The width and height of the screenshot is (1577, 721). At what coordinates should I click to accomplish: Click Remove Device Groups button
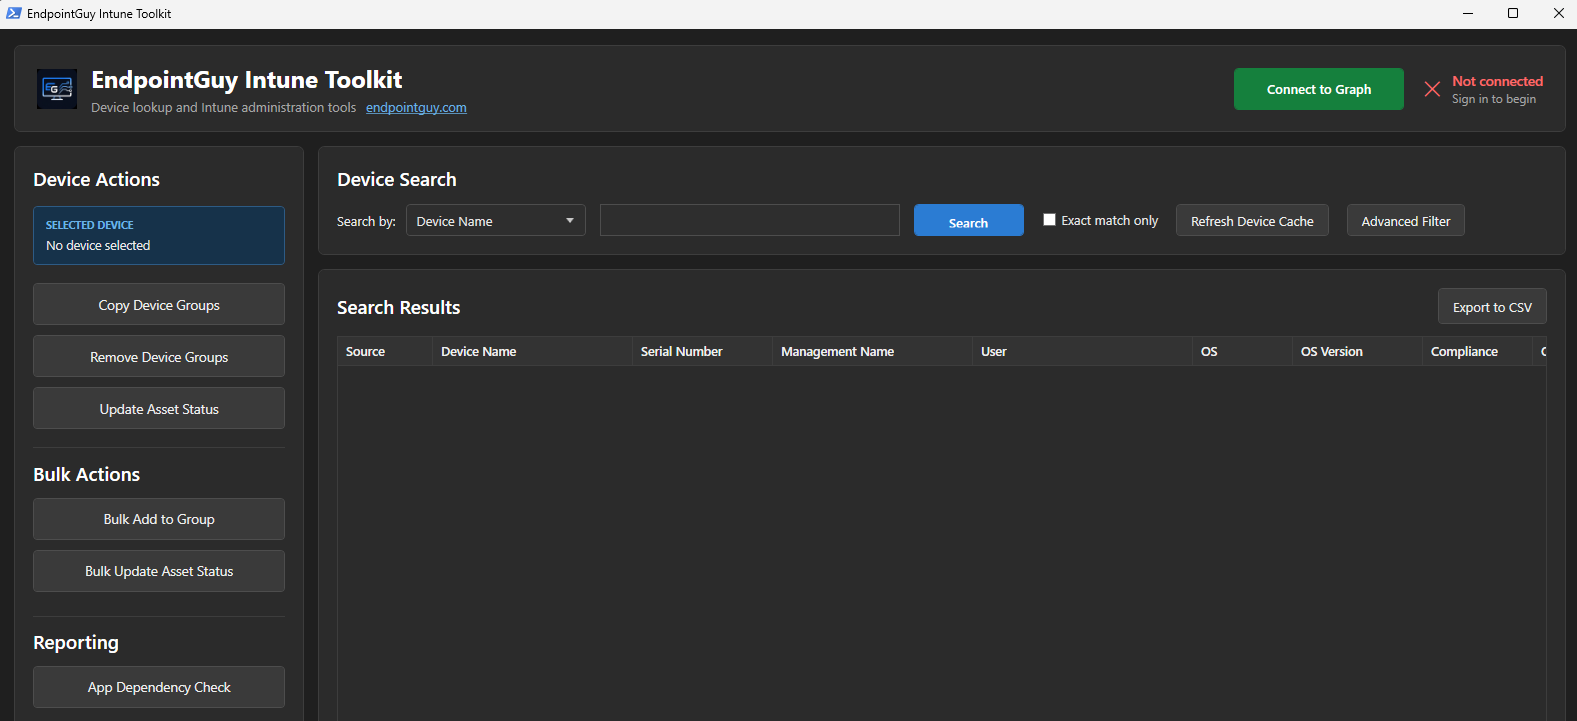tap(159, 356)
